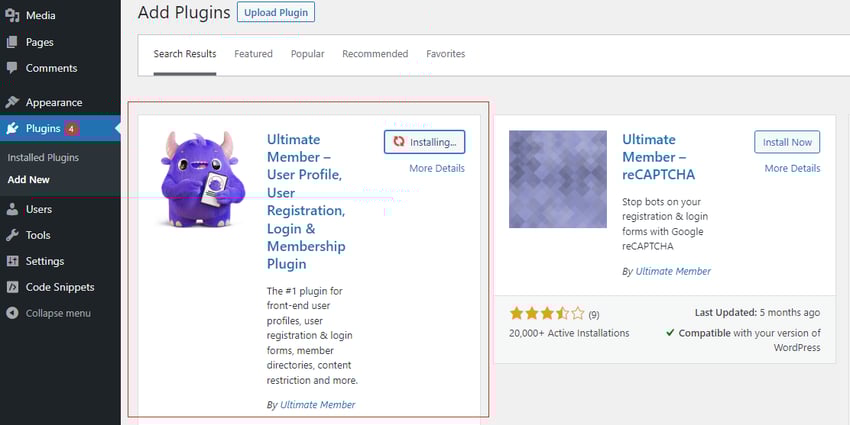Click the reCAPTCHA star rating
Screen dimensions: 850x425
point(547,313)
